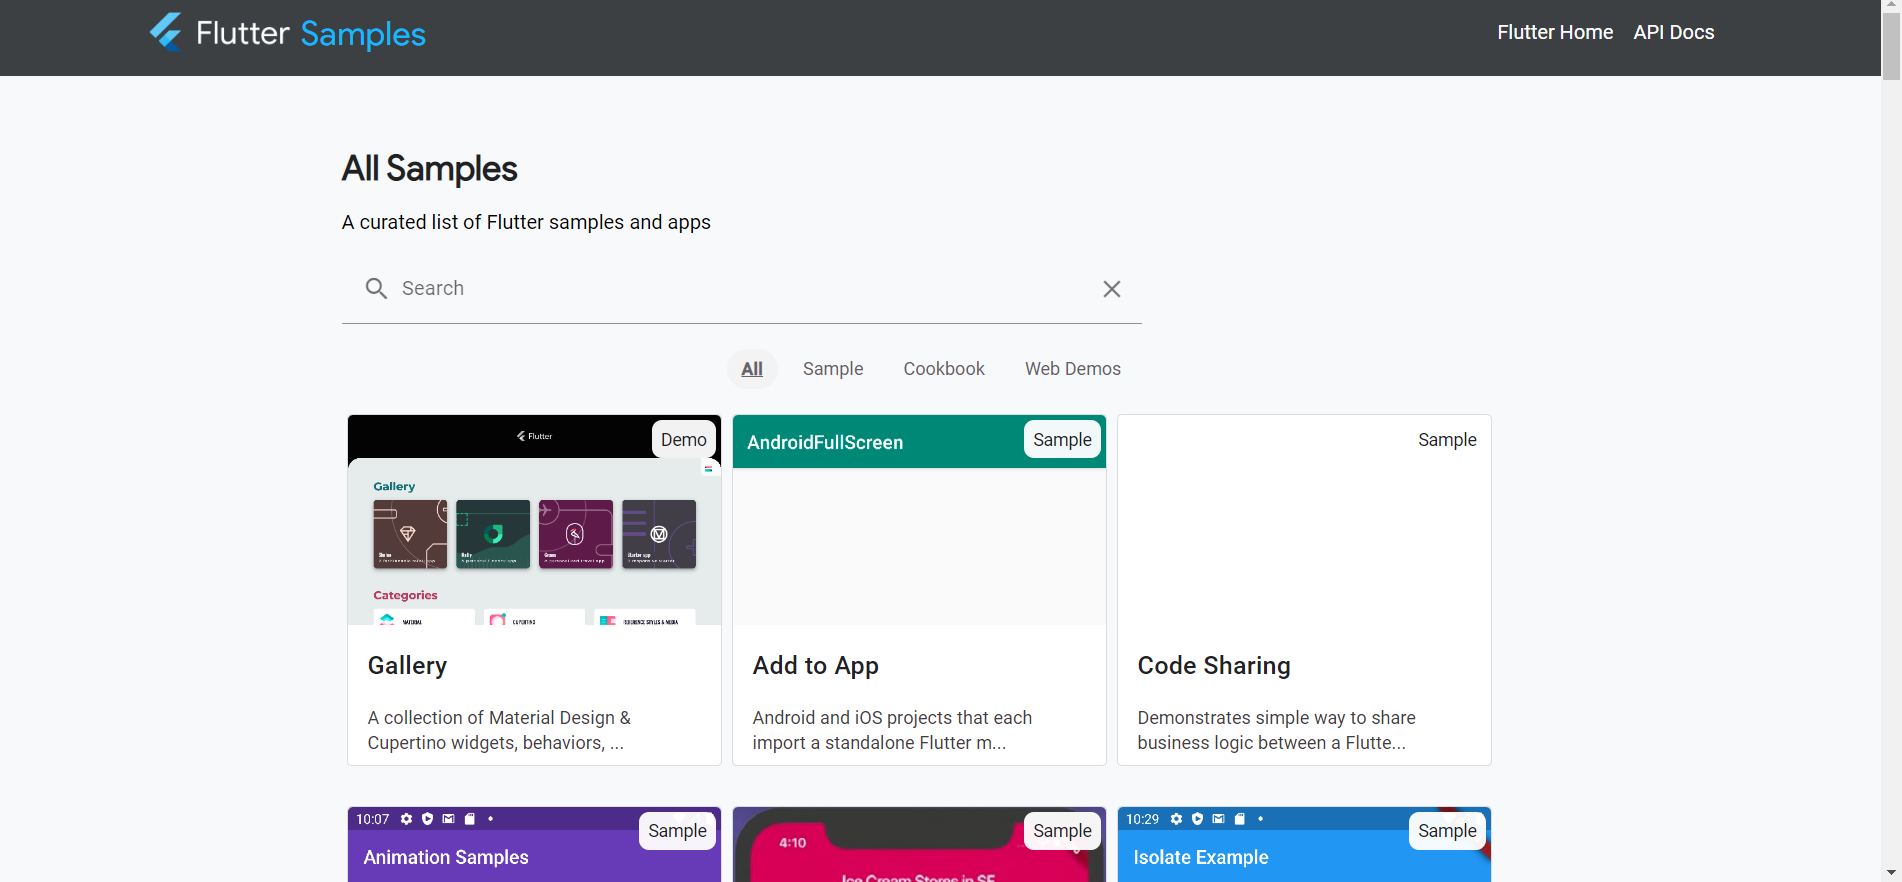1902x882 pixels.
Task: Open the Ice Cream Stores card thumbnail
Action: click(919, 845)
